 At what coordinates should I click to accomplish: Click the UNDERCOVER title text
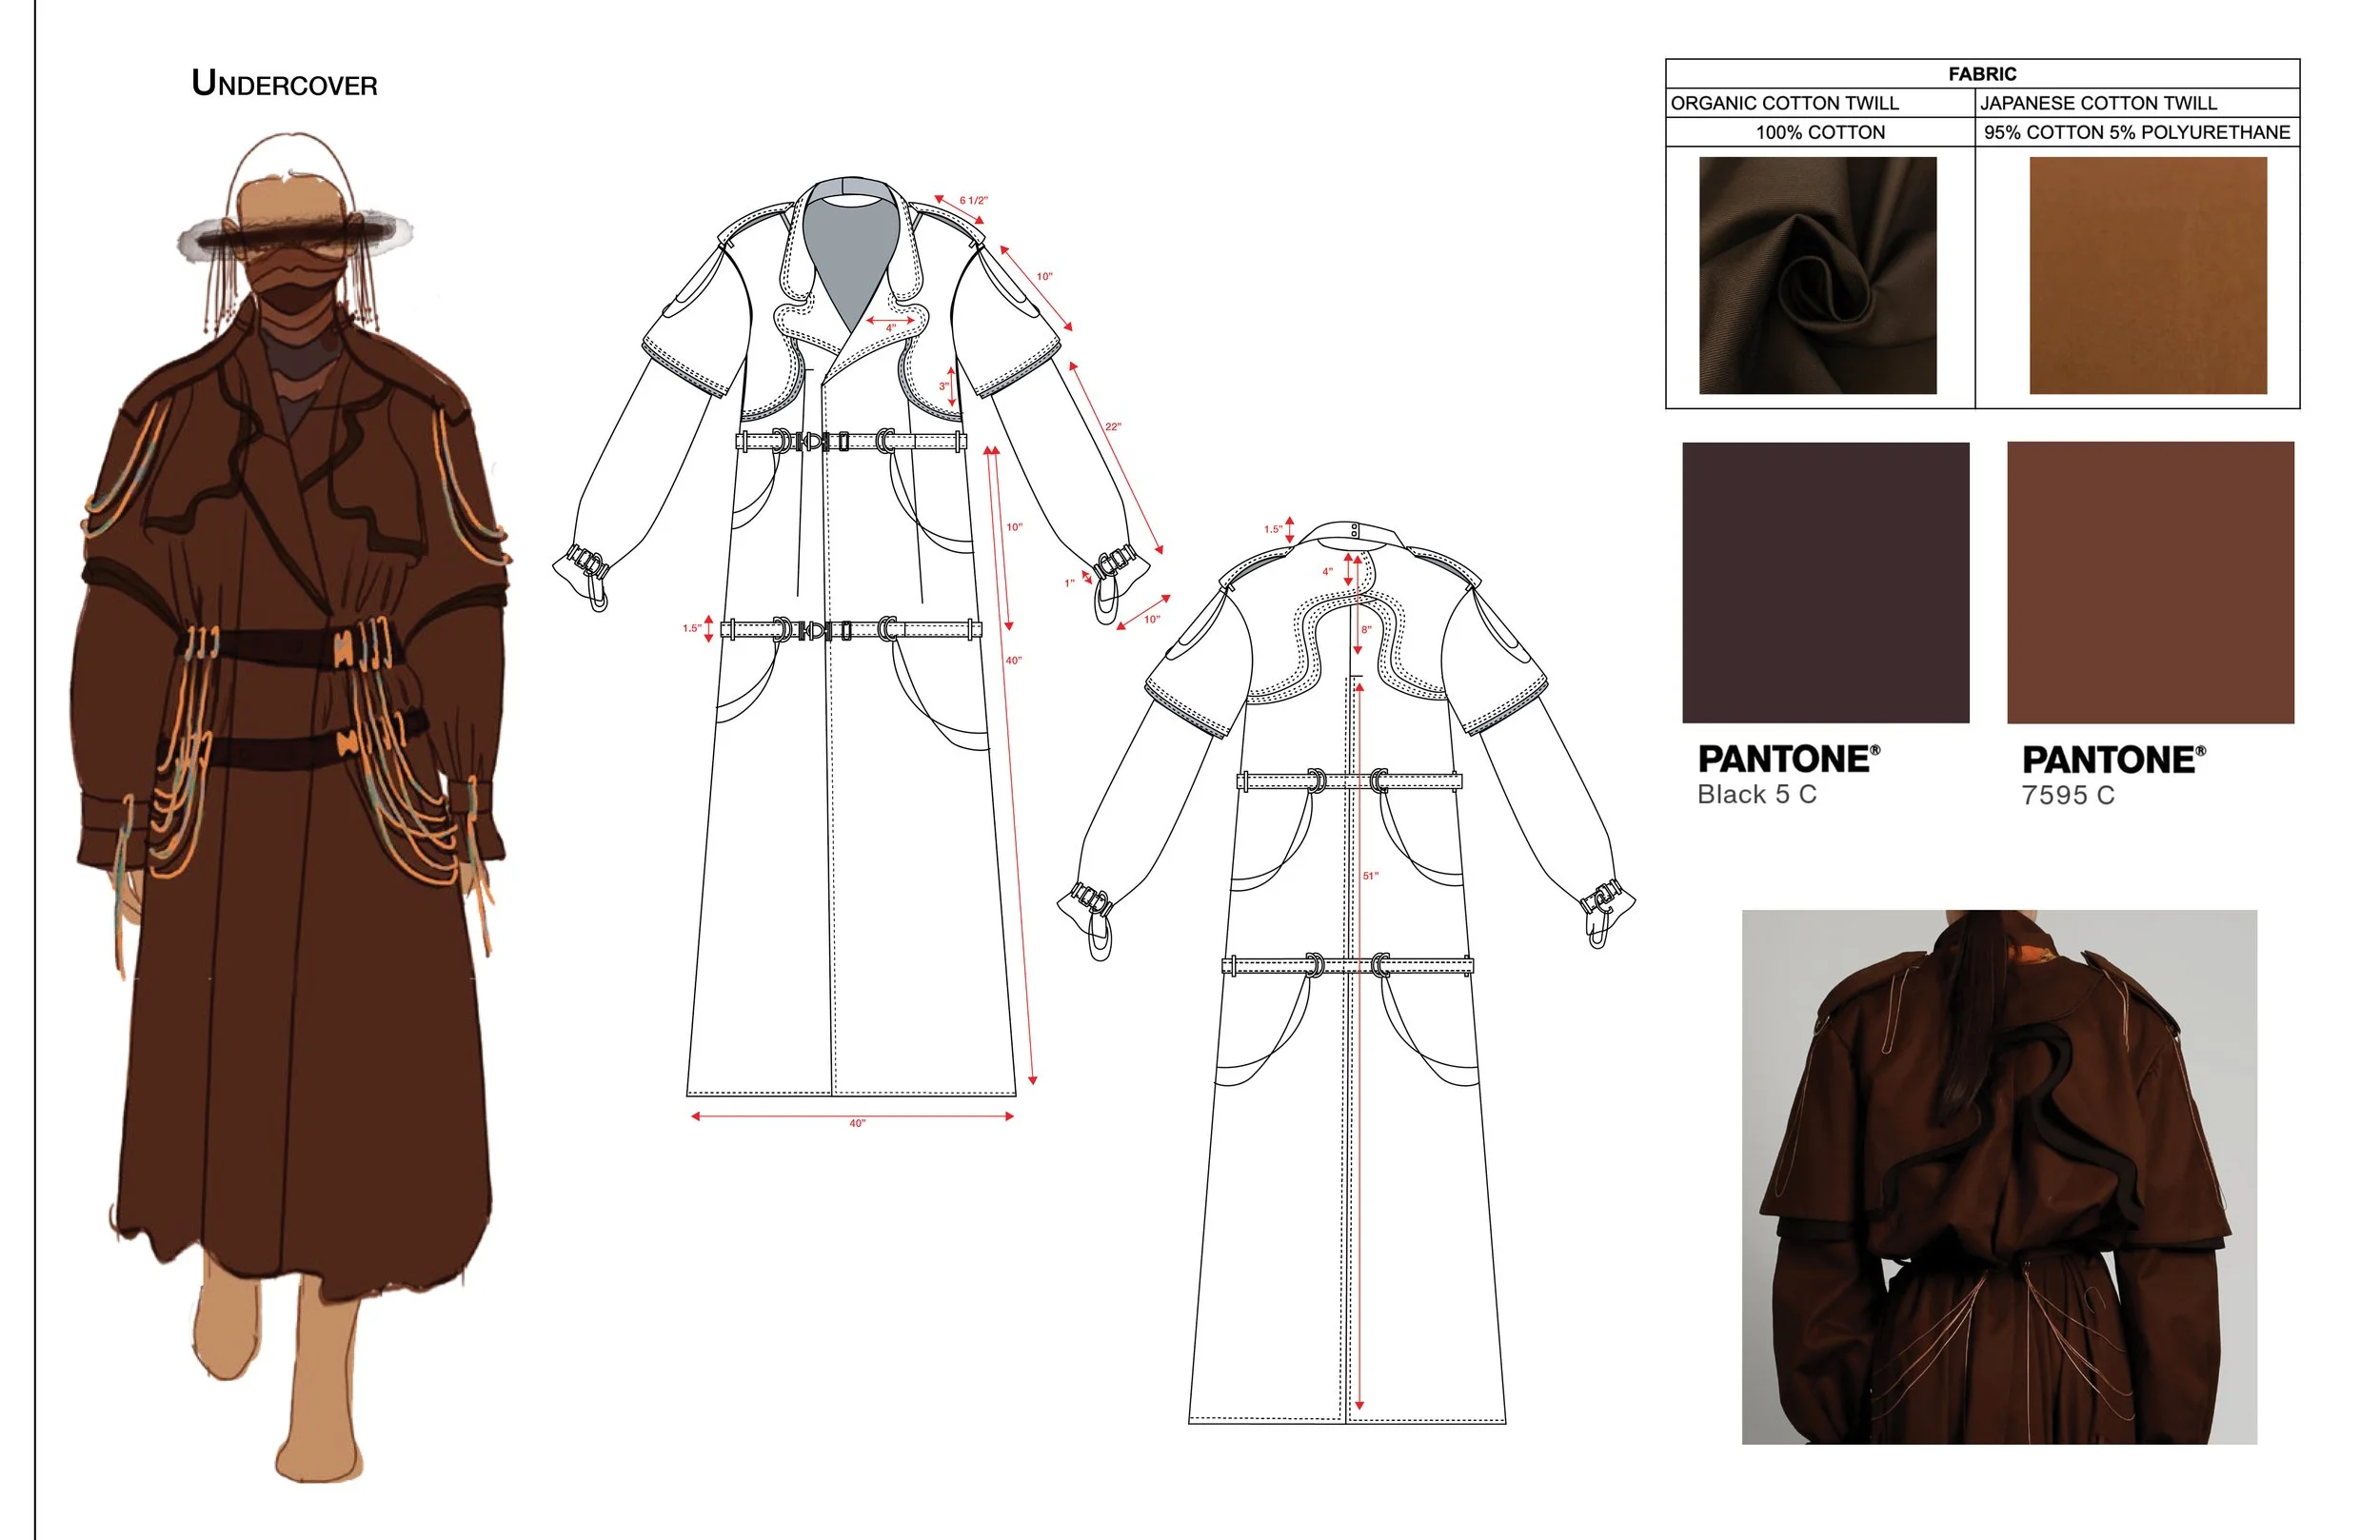tap(284, 83)
